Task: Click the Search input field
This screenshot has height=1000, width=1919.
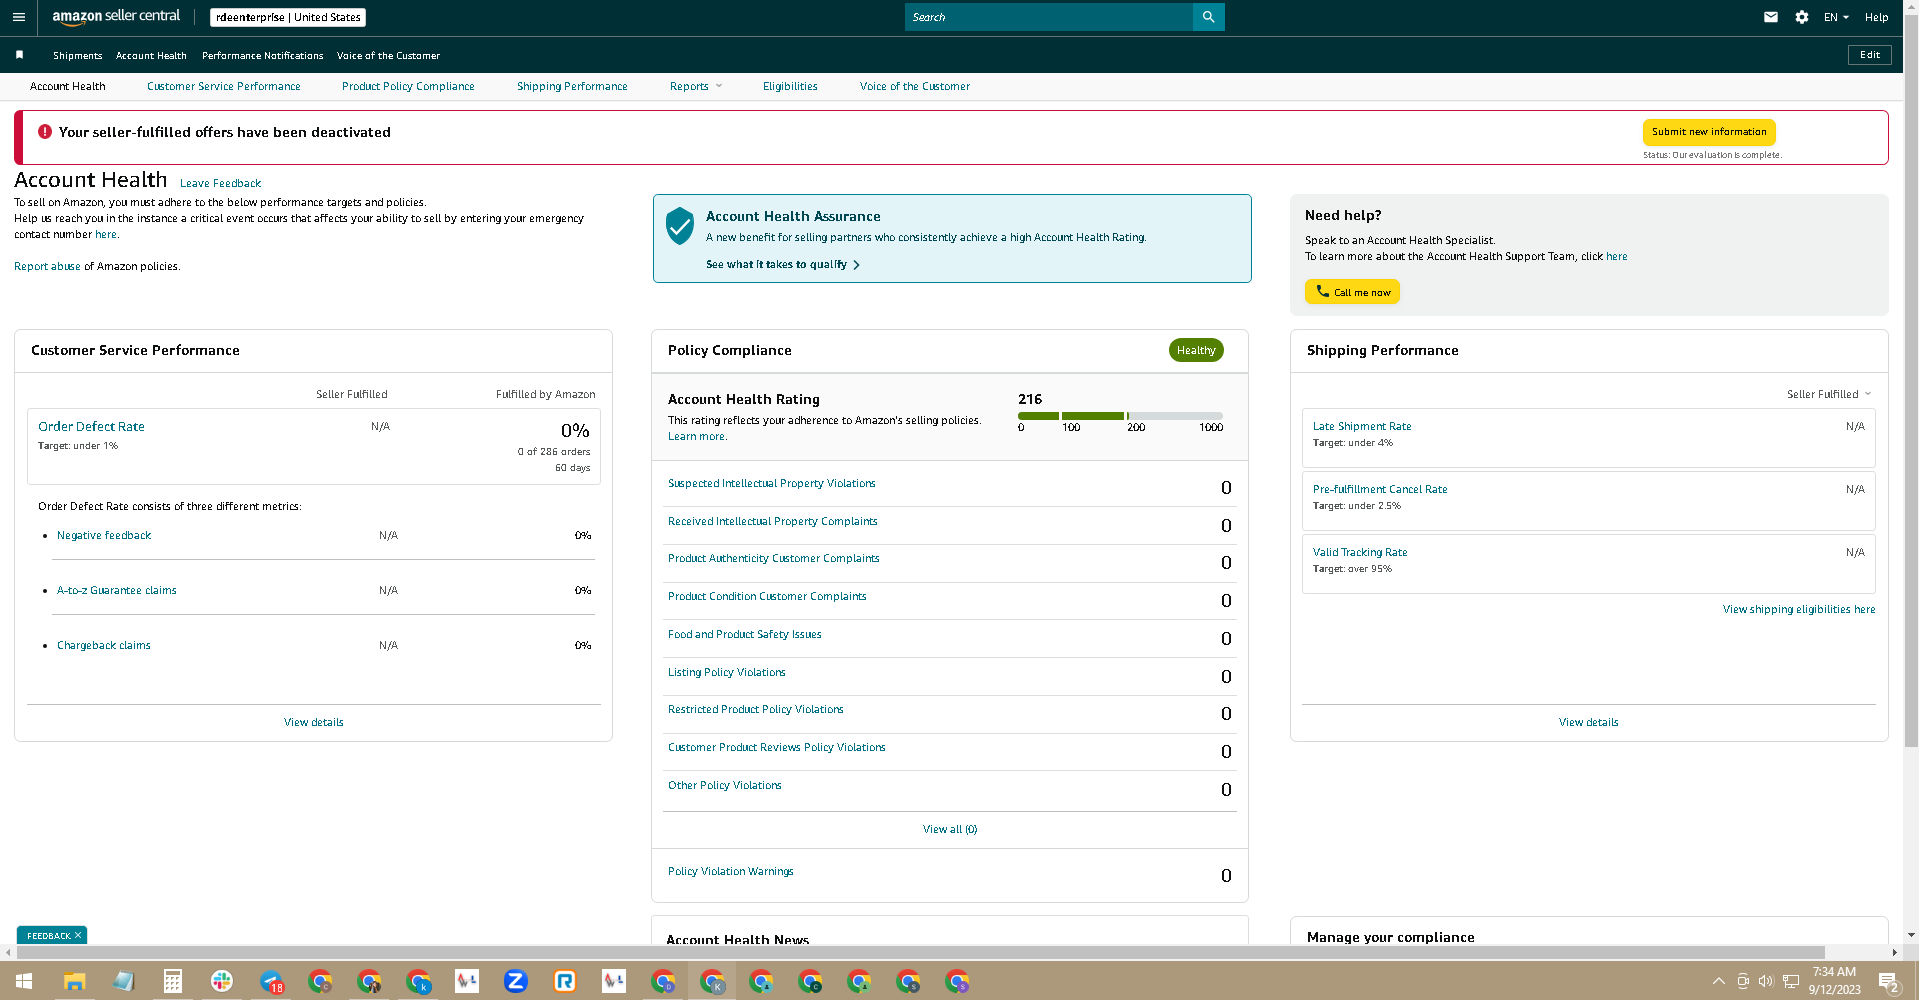Action: point(1049,17)
